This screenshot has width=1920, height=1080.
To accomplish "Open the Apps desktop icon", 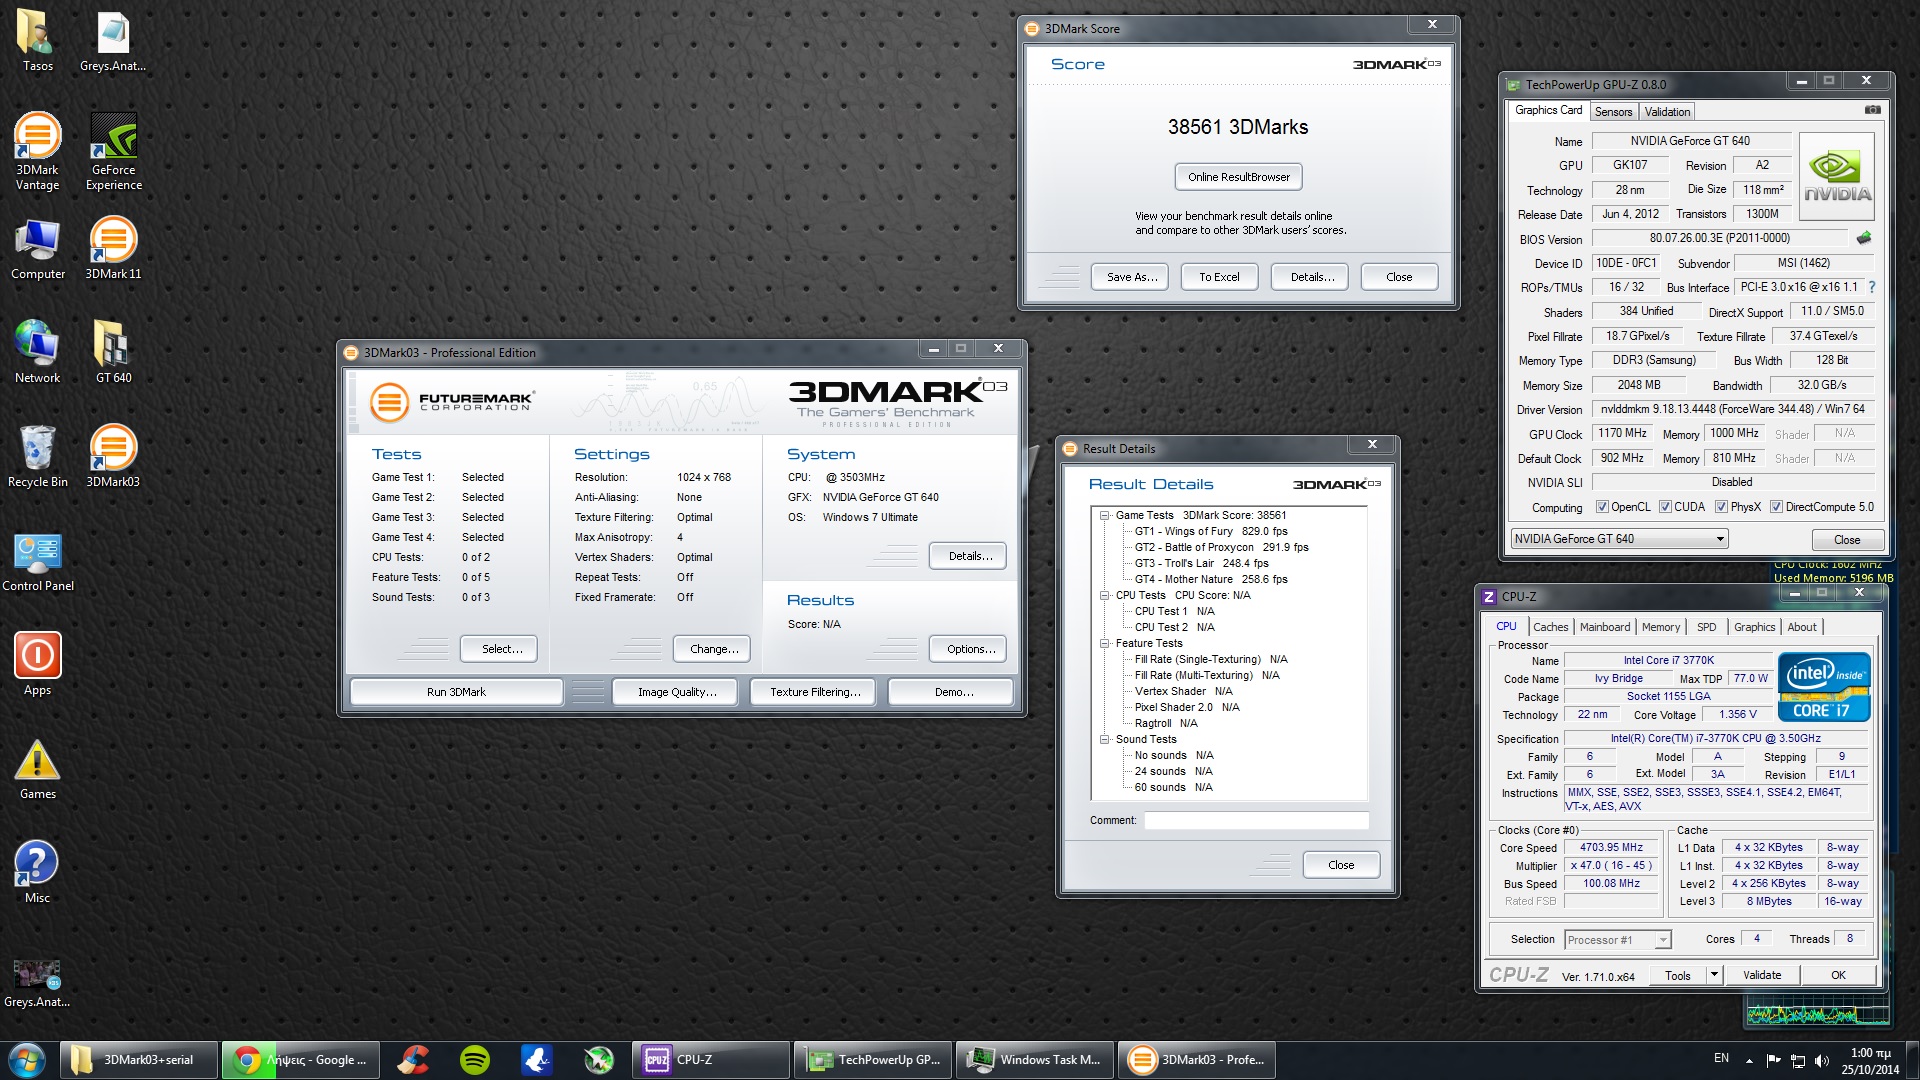I will 37,664.
